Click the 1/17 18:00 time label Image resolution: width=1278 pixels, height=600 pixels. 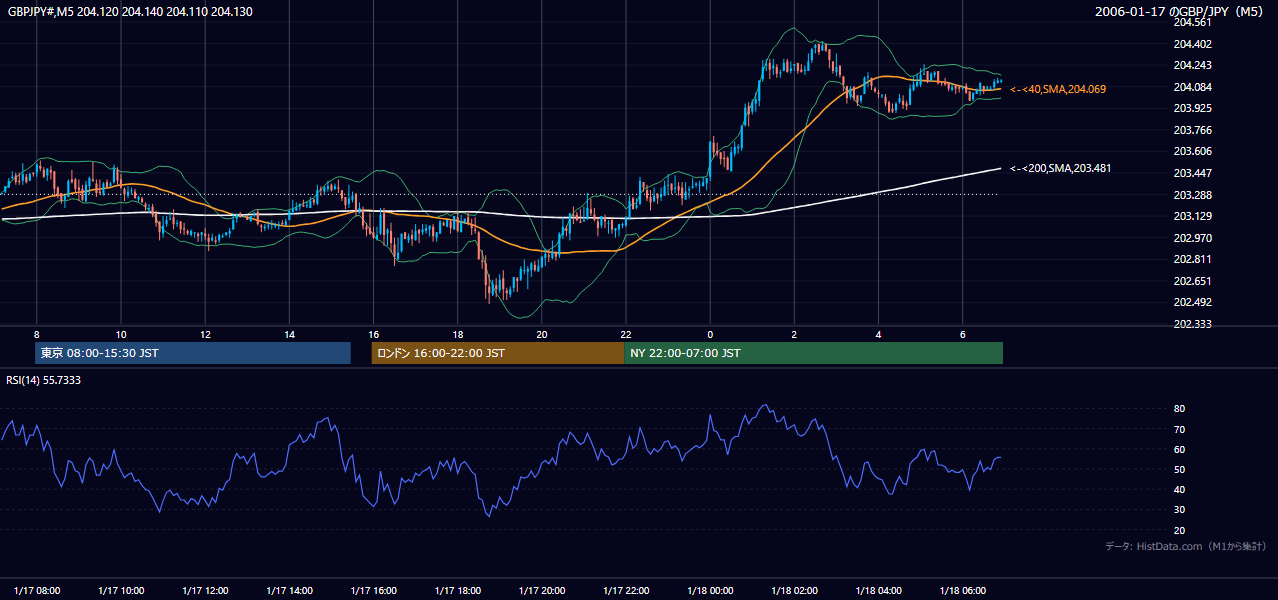pos(458,590)
